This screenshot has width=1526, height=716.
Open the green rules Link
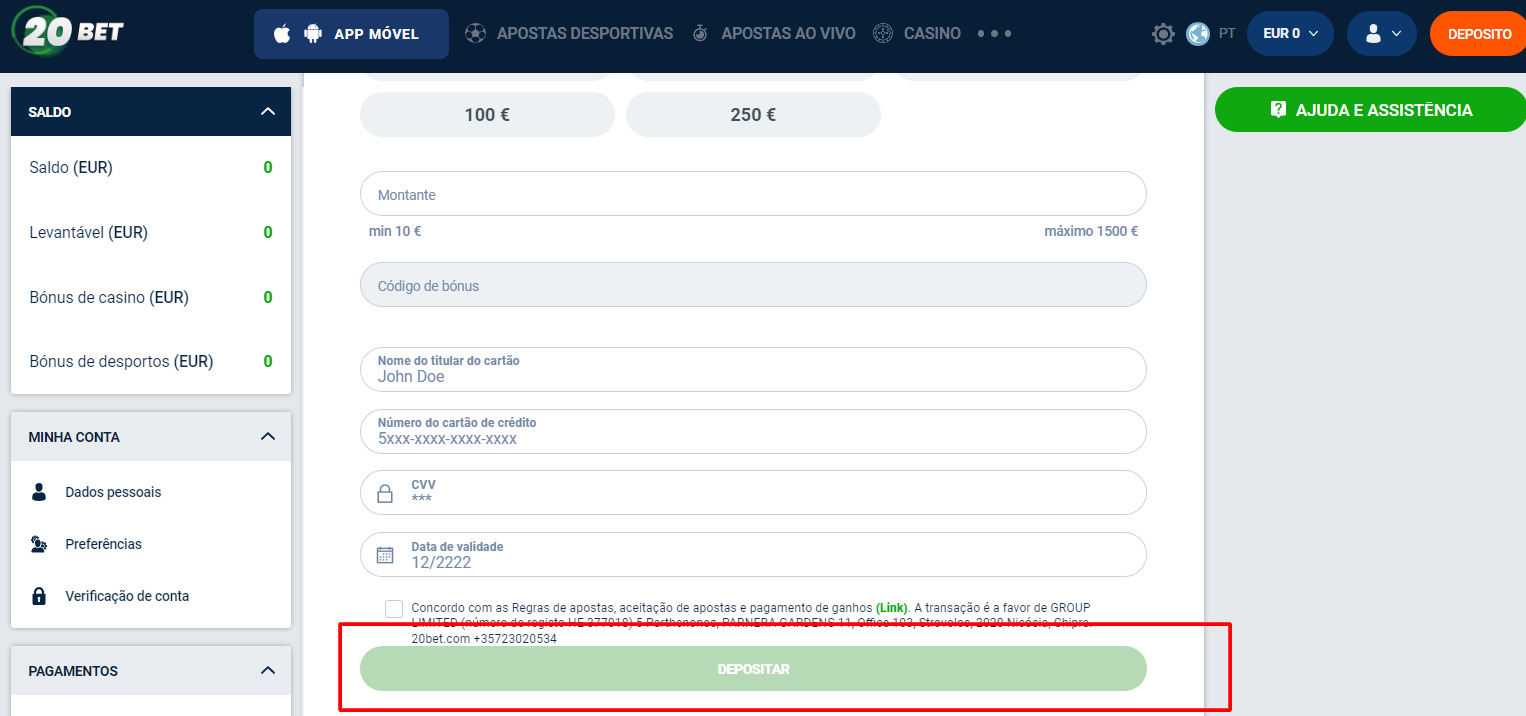point(892,607)
